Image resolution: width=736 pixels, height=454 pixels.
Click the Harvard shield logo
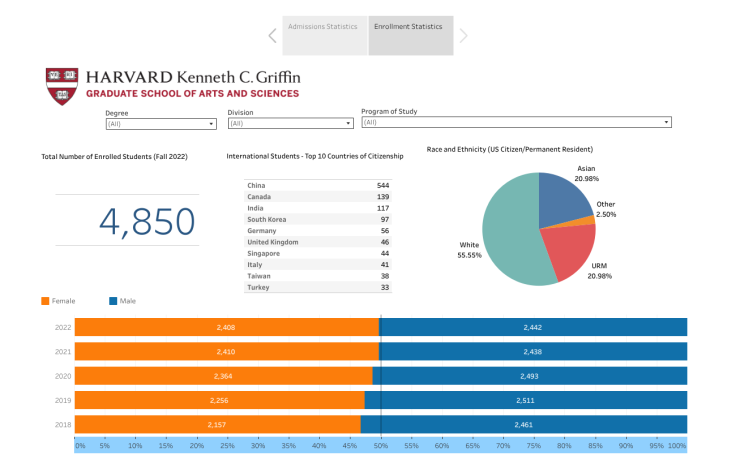click(x=62, y=86)
